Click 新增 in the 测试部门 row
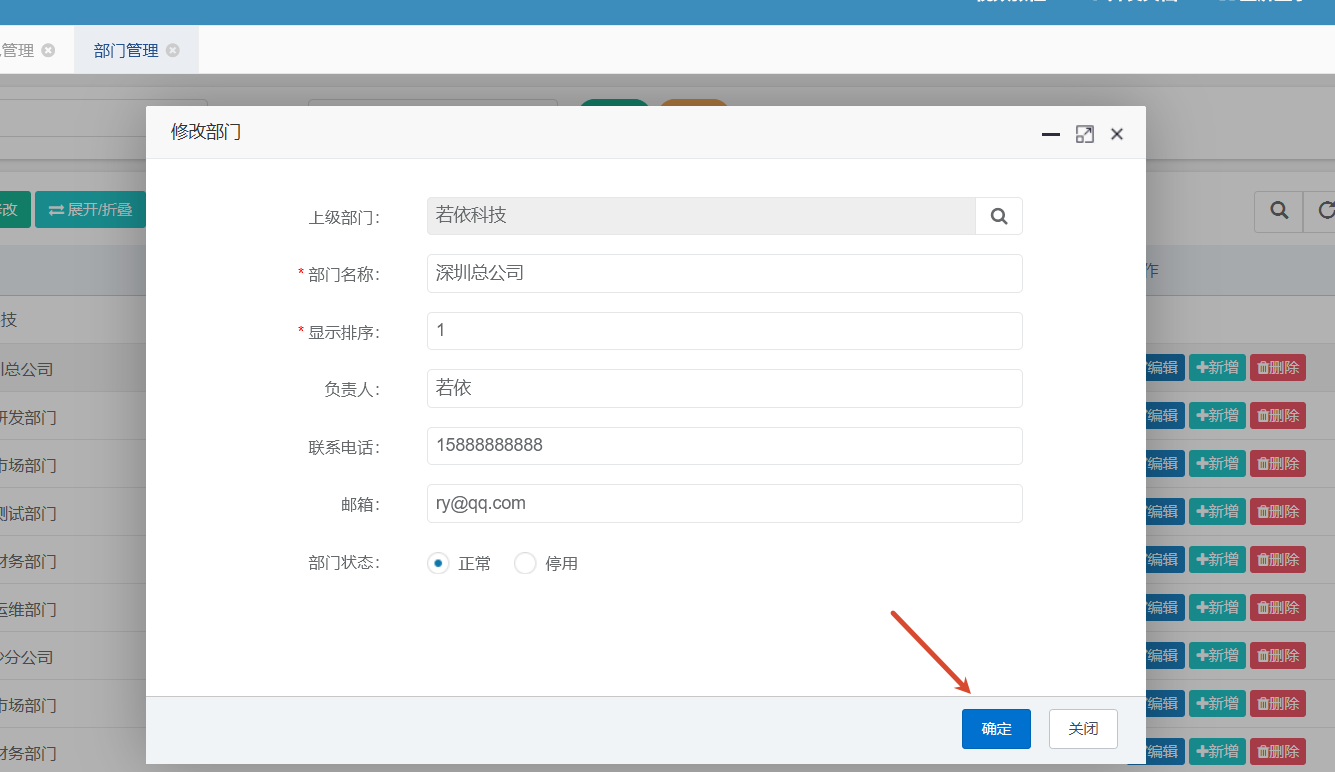 1217,511
